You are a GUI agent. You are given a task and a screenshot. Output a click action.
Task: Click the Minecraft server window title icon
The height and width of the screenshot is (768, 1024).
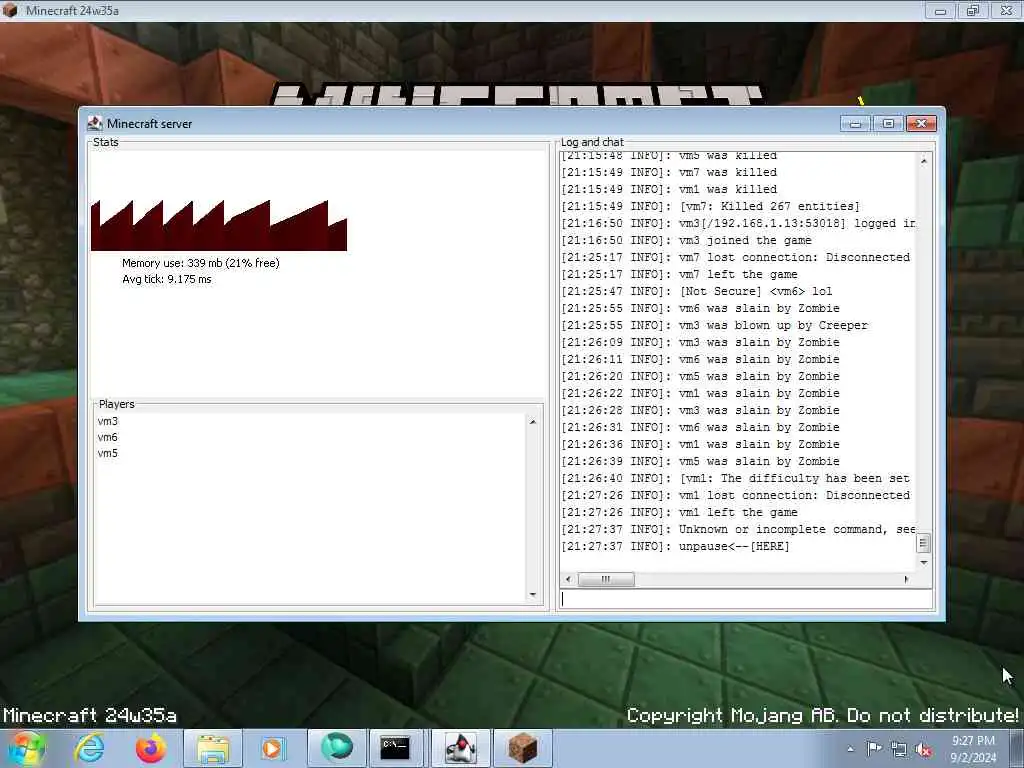pos(95,123)
